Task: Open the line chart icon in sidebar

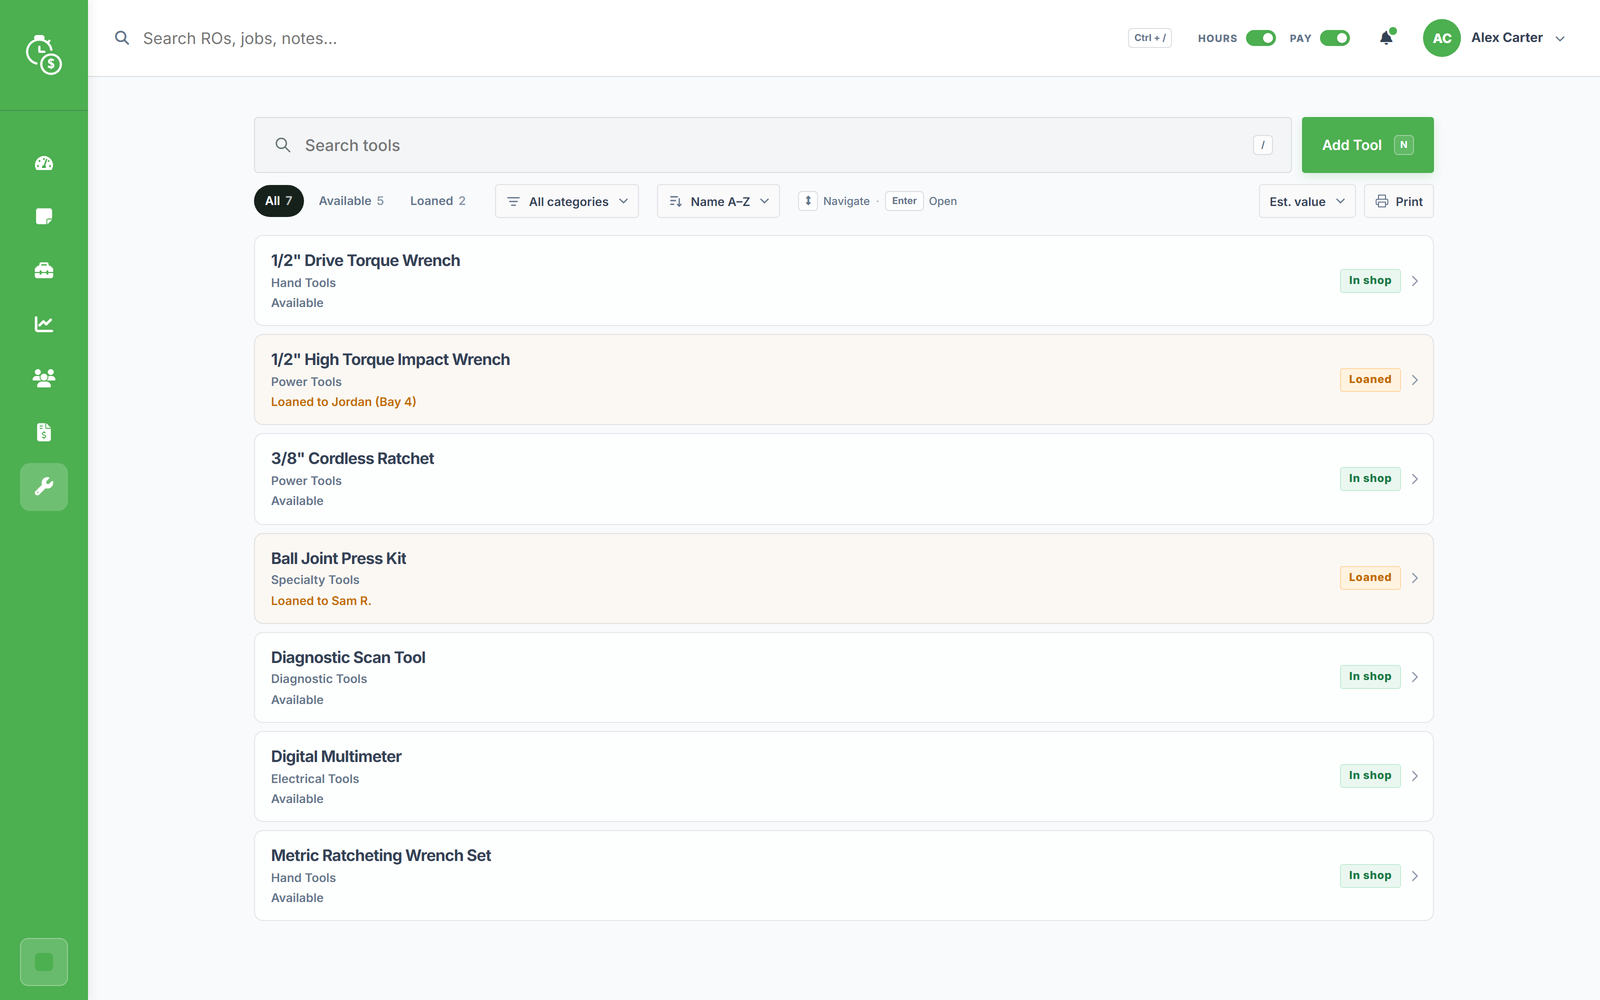Action: [x=44, y=324]
